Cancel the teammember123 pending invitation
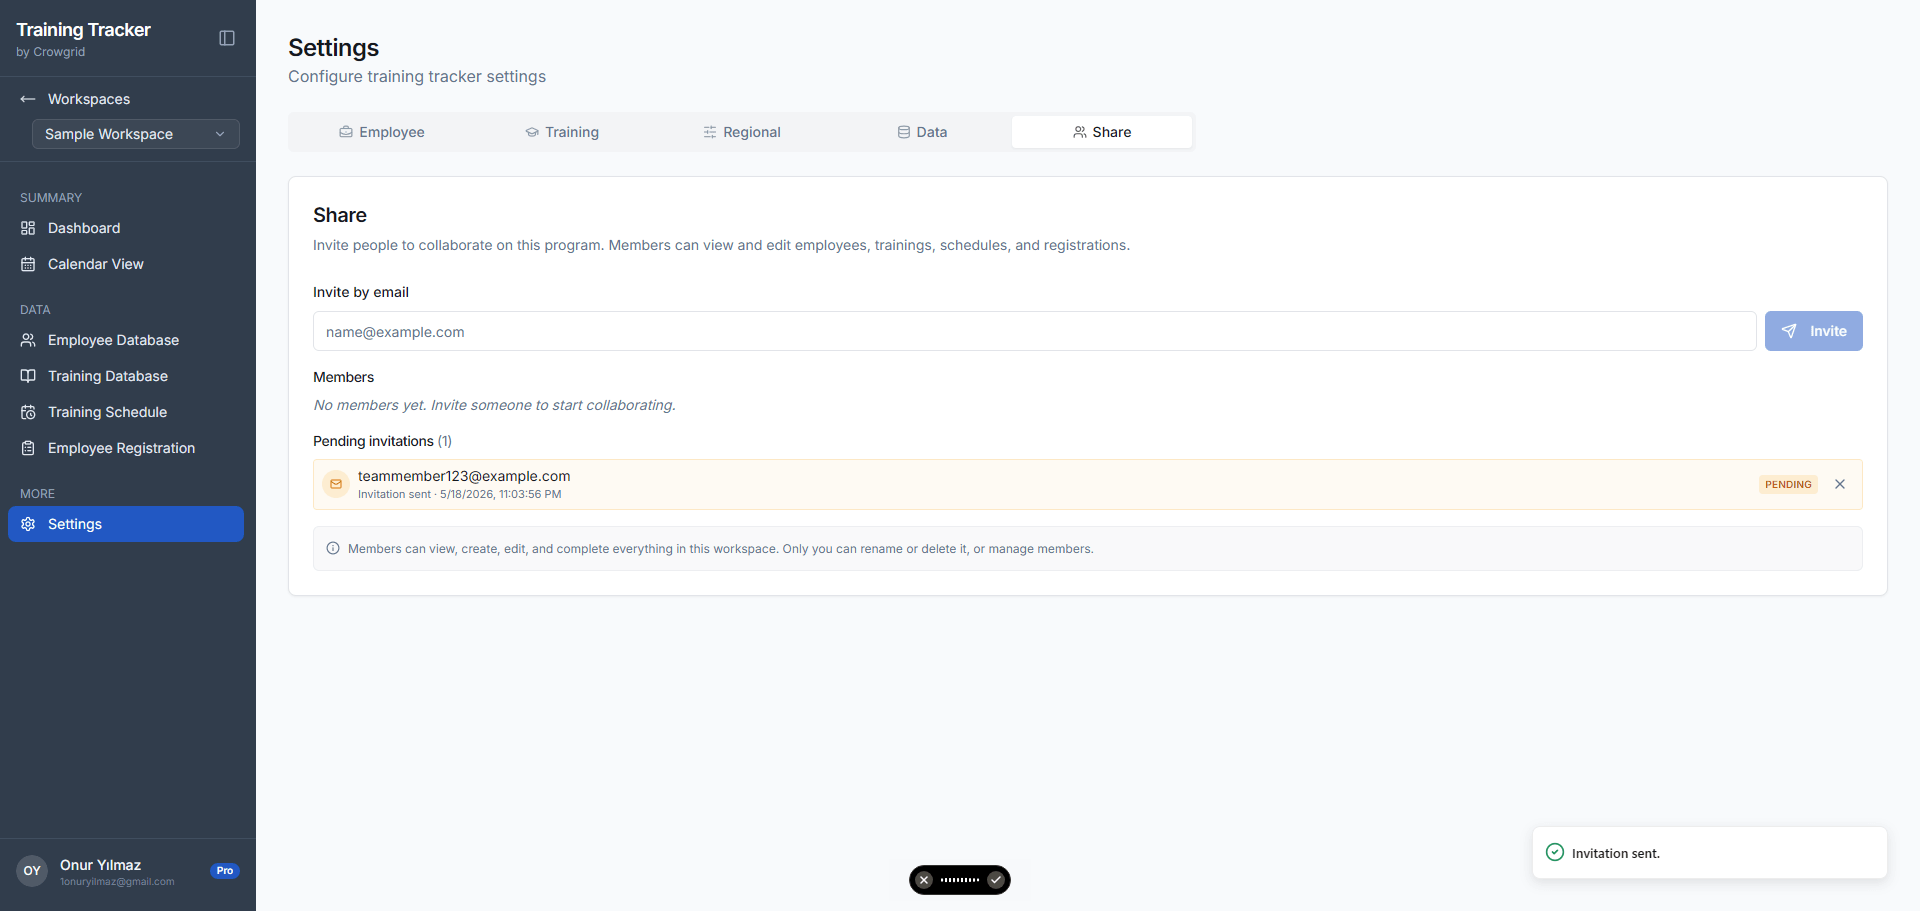 [1840, 484]
